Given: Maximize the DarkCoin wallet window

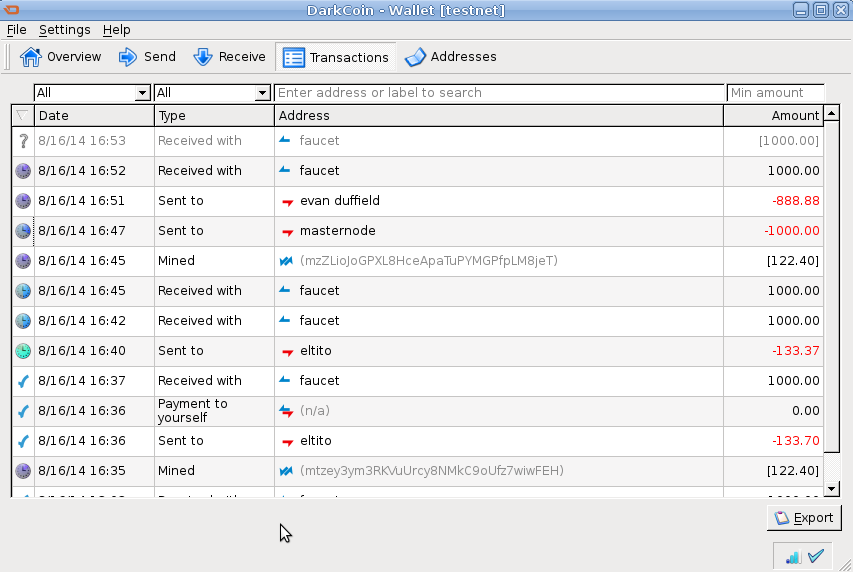Looking at the screenshot, I should point(821,10).
